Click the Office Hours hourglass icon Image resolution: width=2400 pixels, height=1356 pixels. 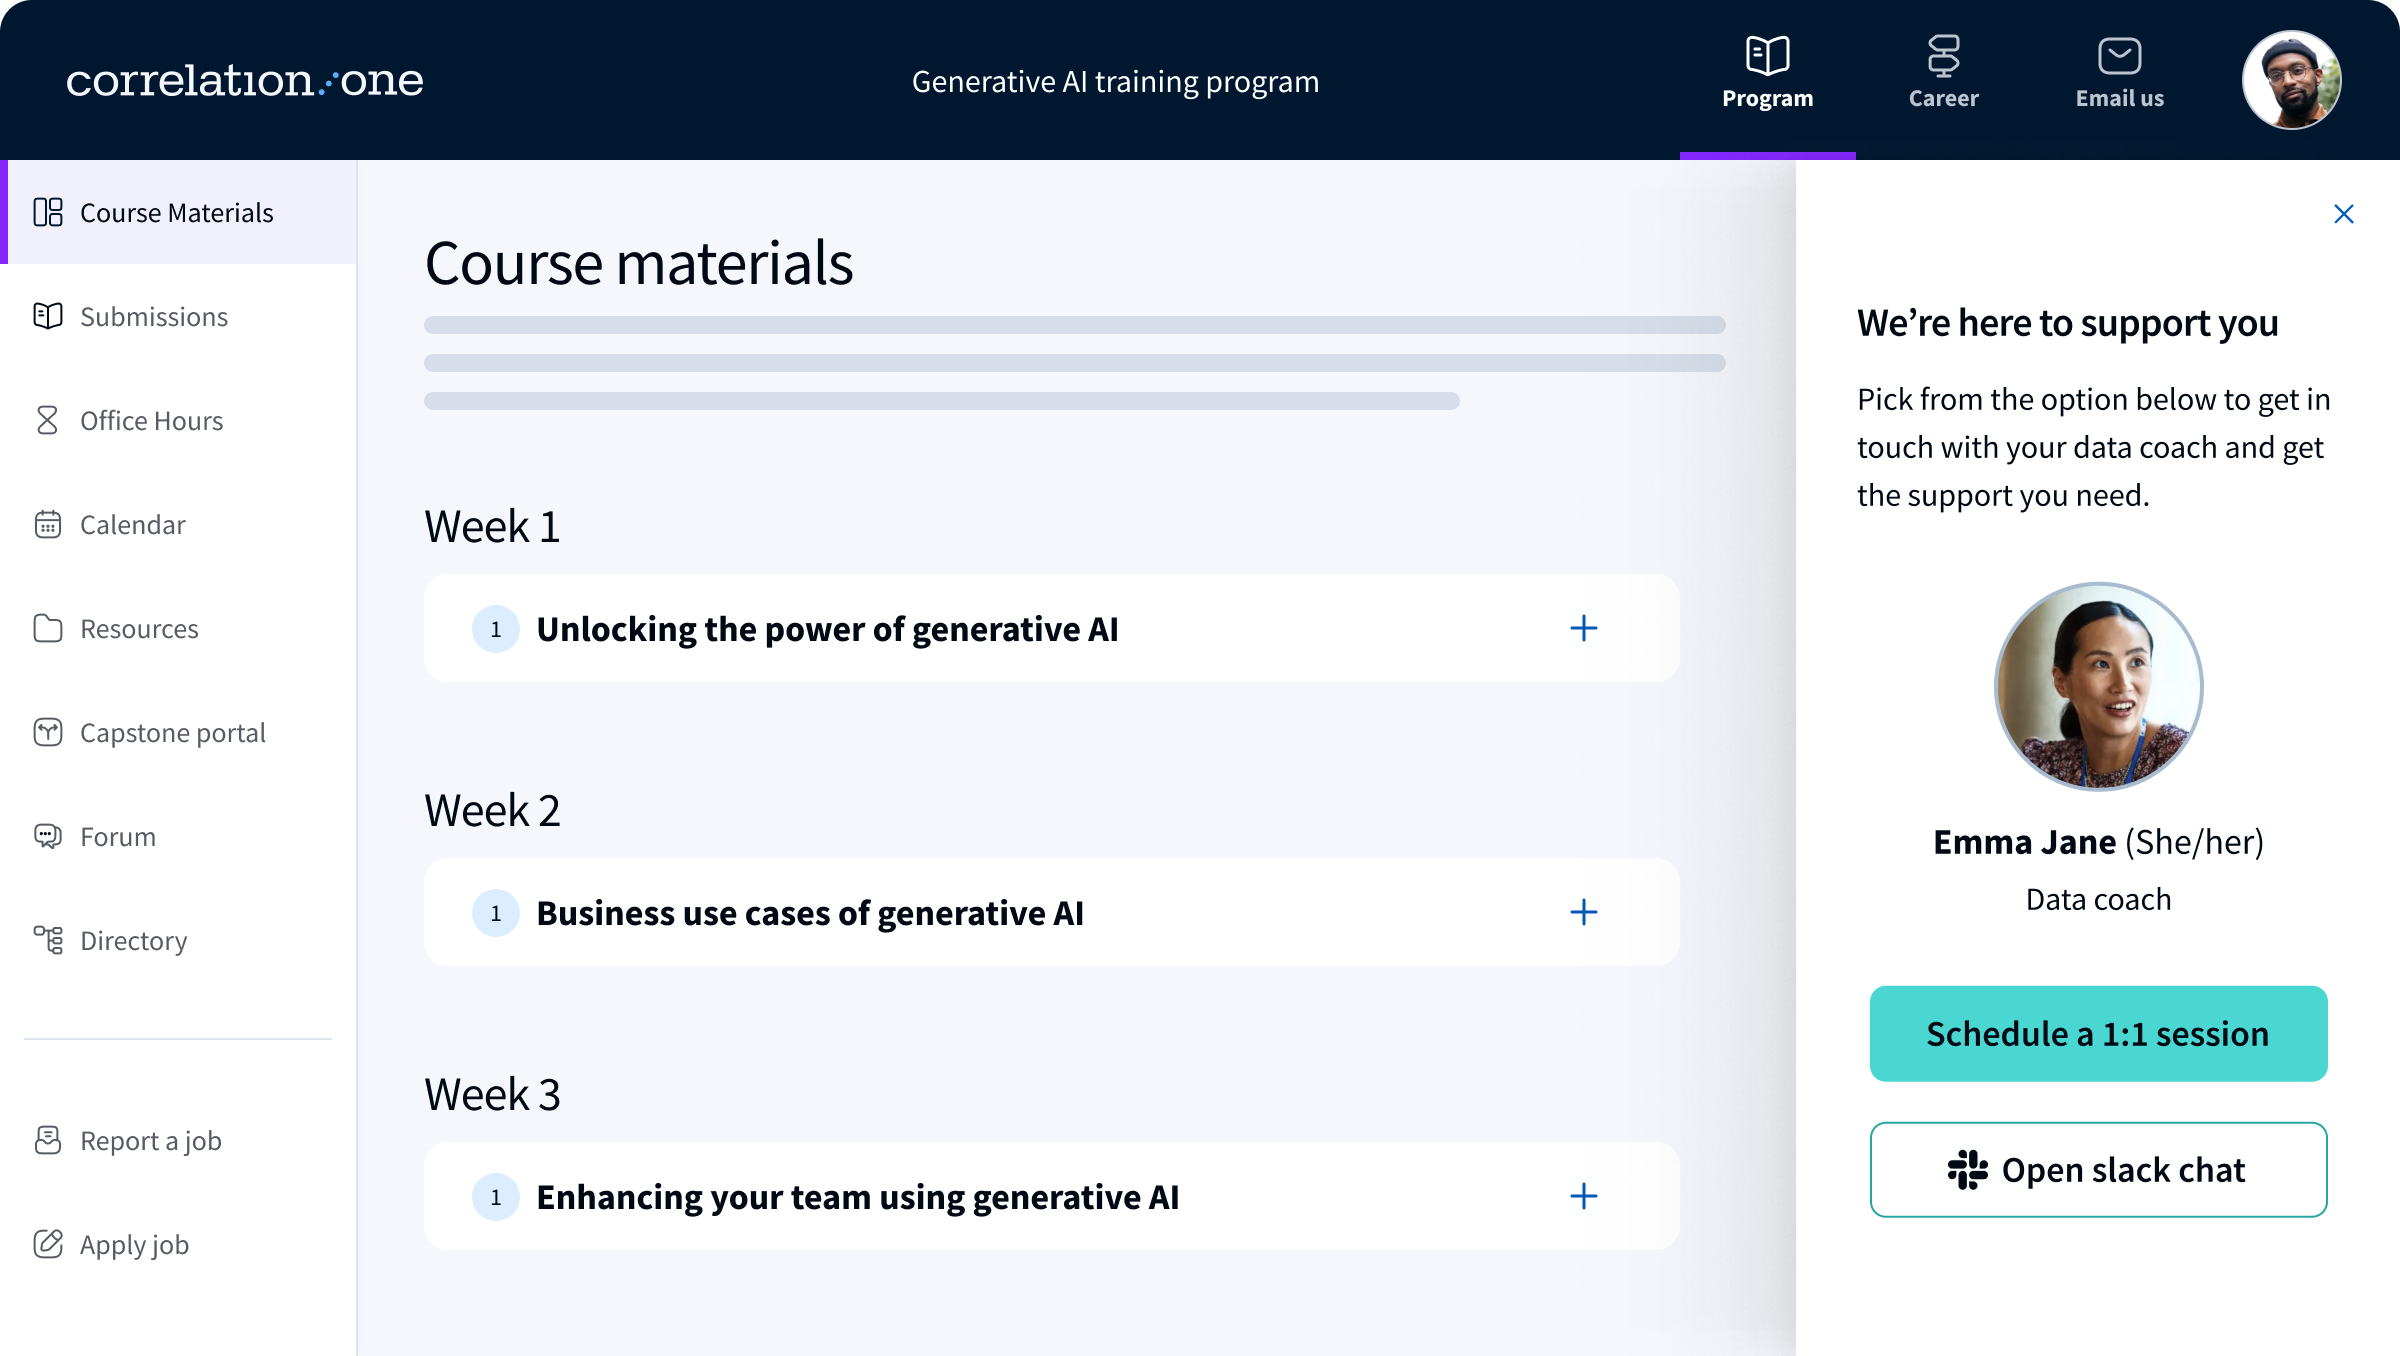coord(48,420)
